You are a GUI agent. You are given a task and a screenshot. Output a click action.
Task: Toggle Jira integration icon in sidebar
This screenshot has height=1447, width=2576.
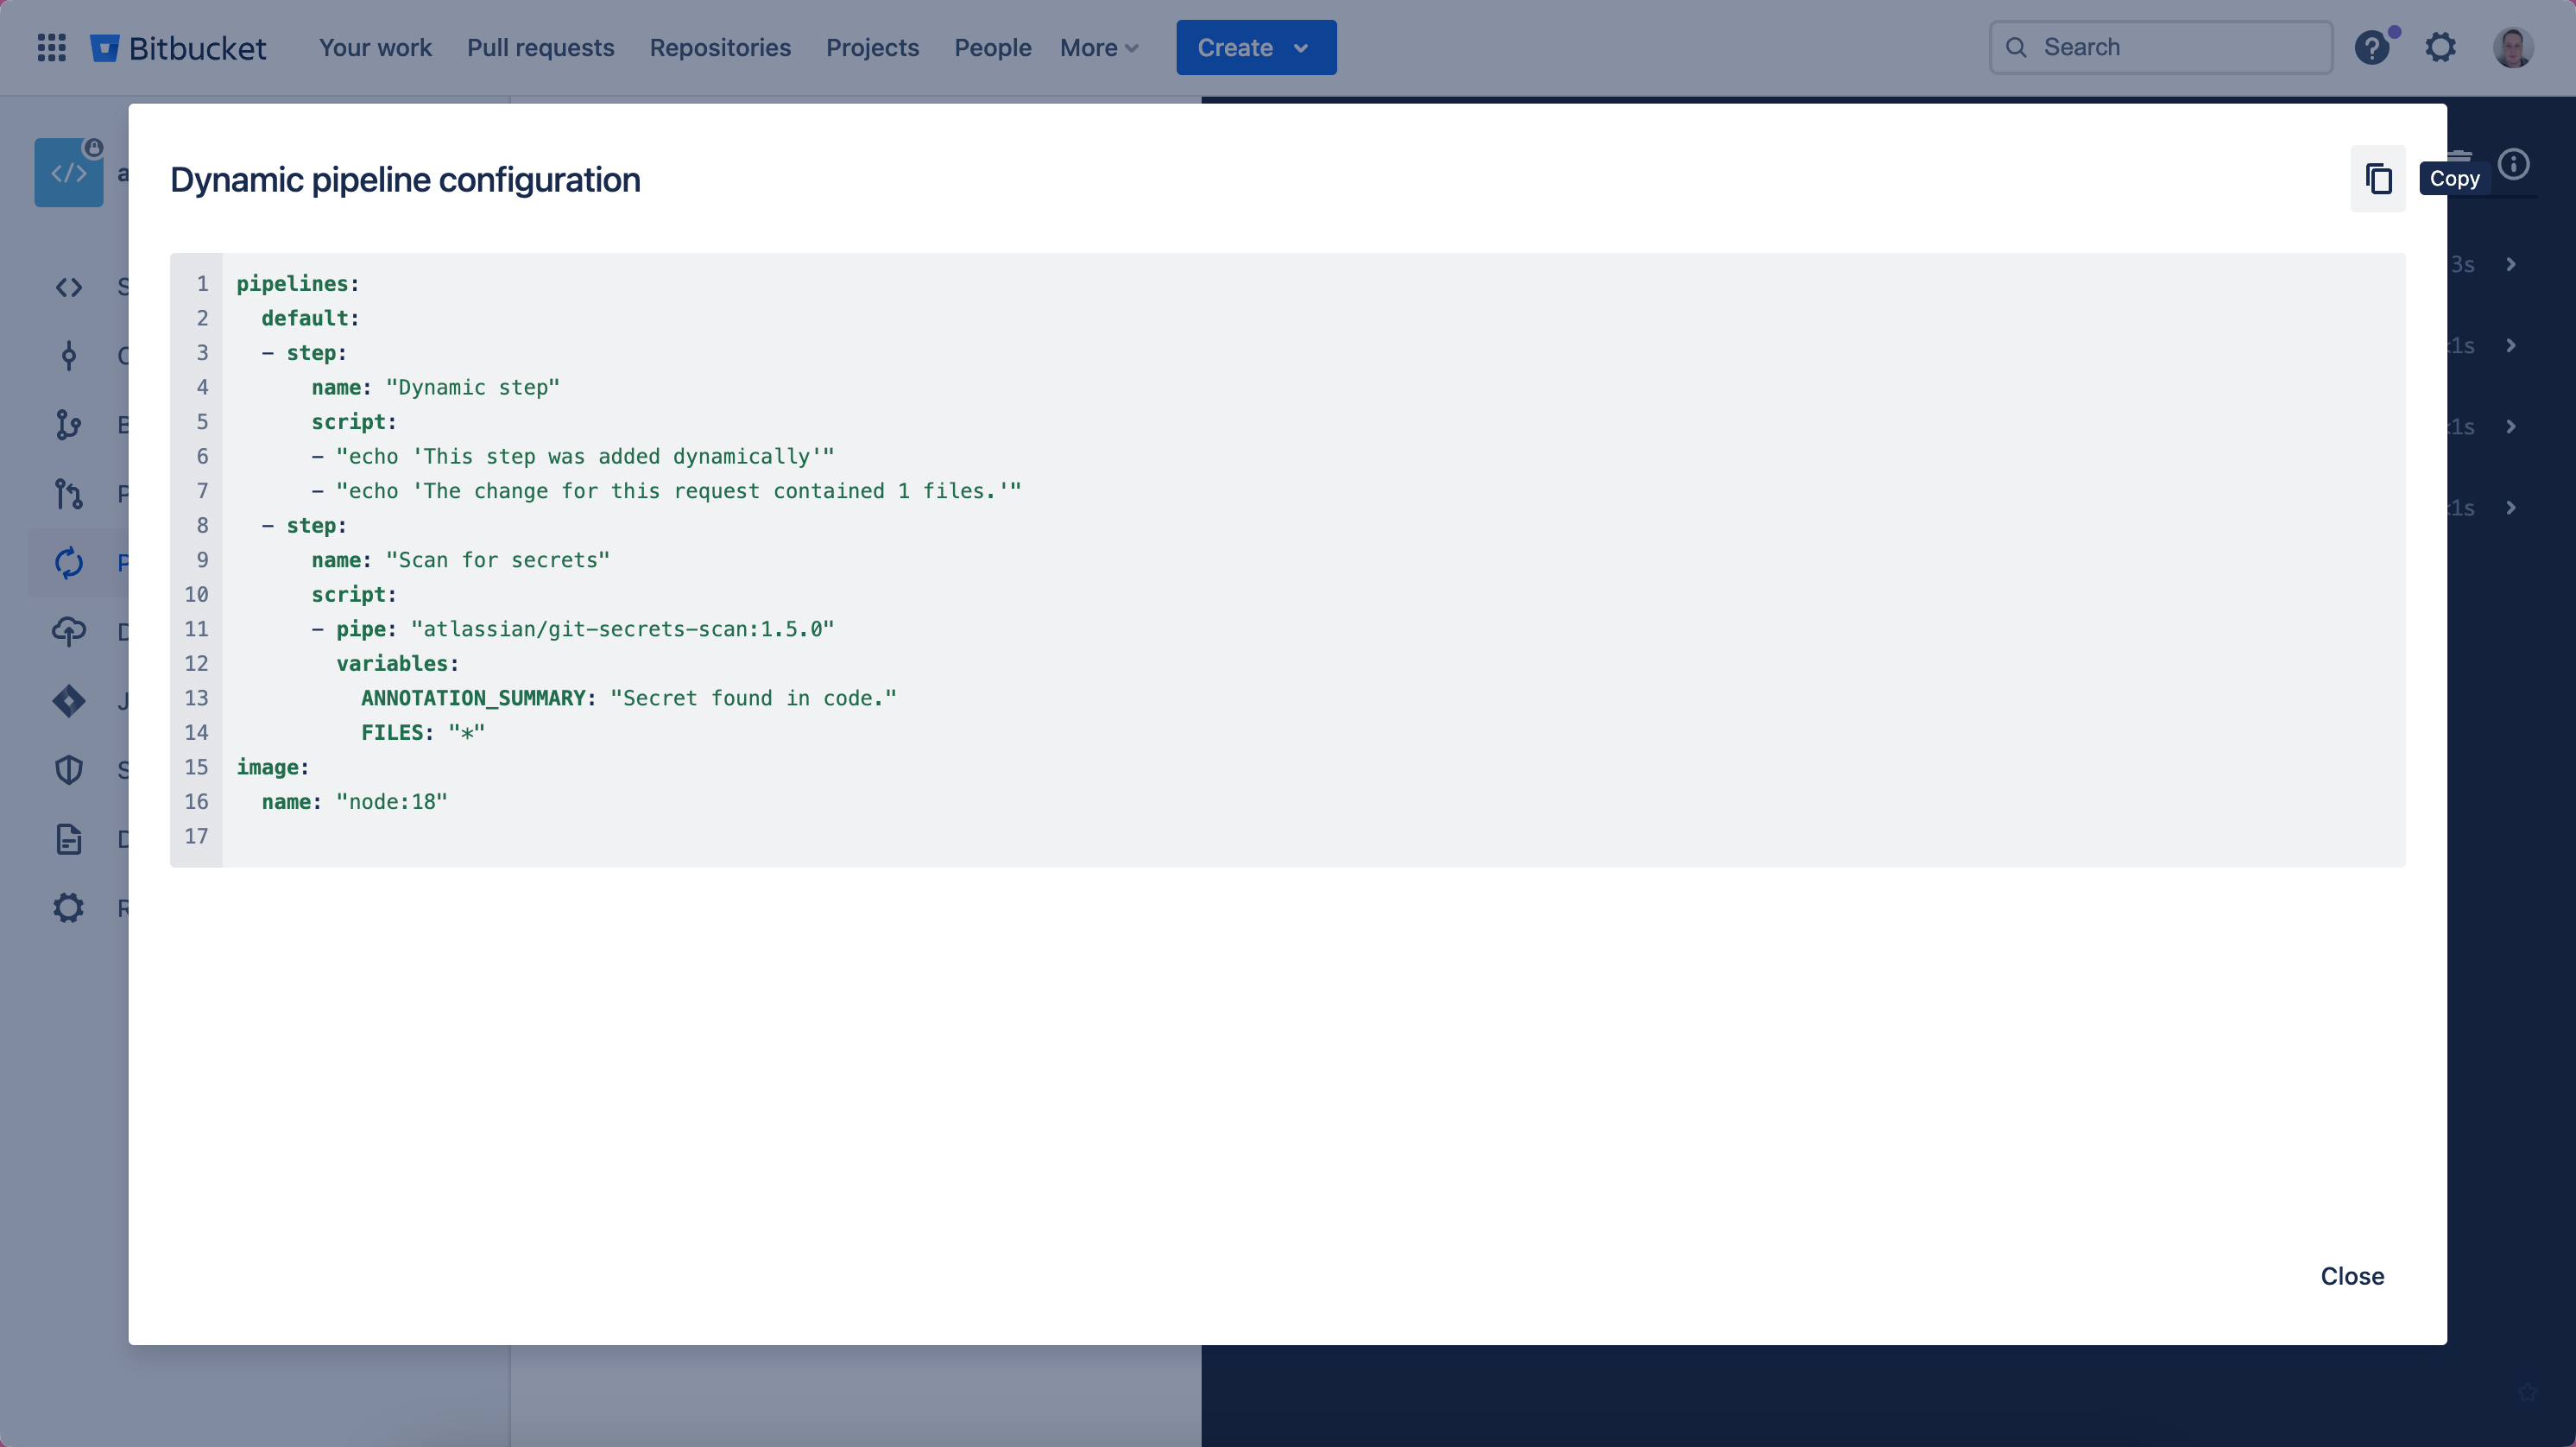click(x=67, y=700)
